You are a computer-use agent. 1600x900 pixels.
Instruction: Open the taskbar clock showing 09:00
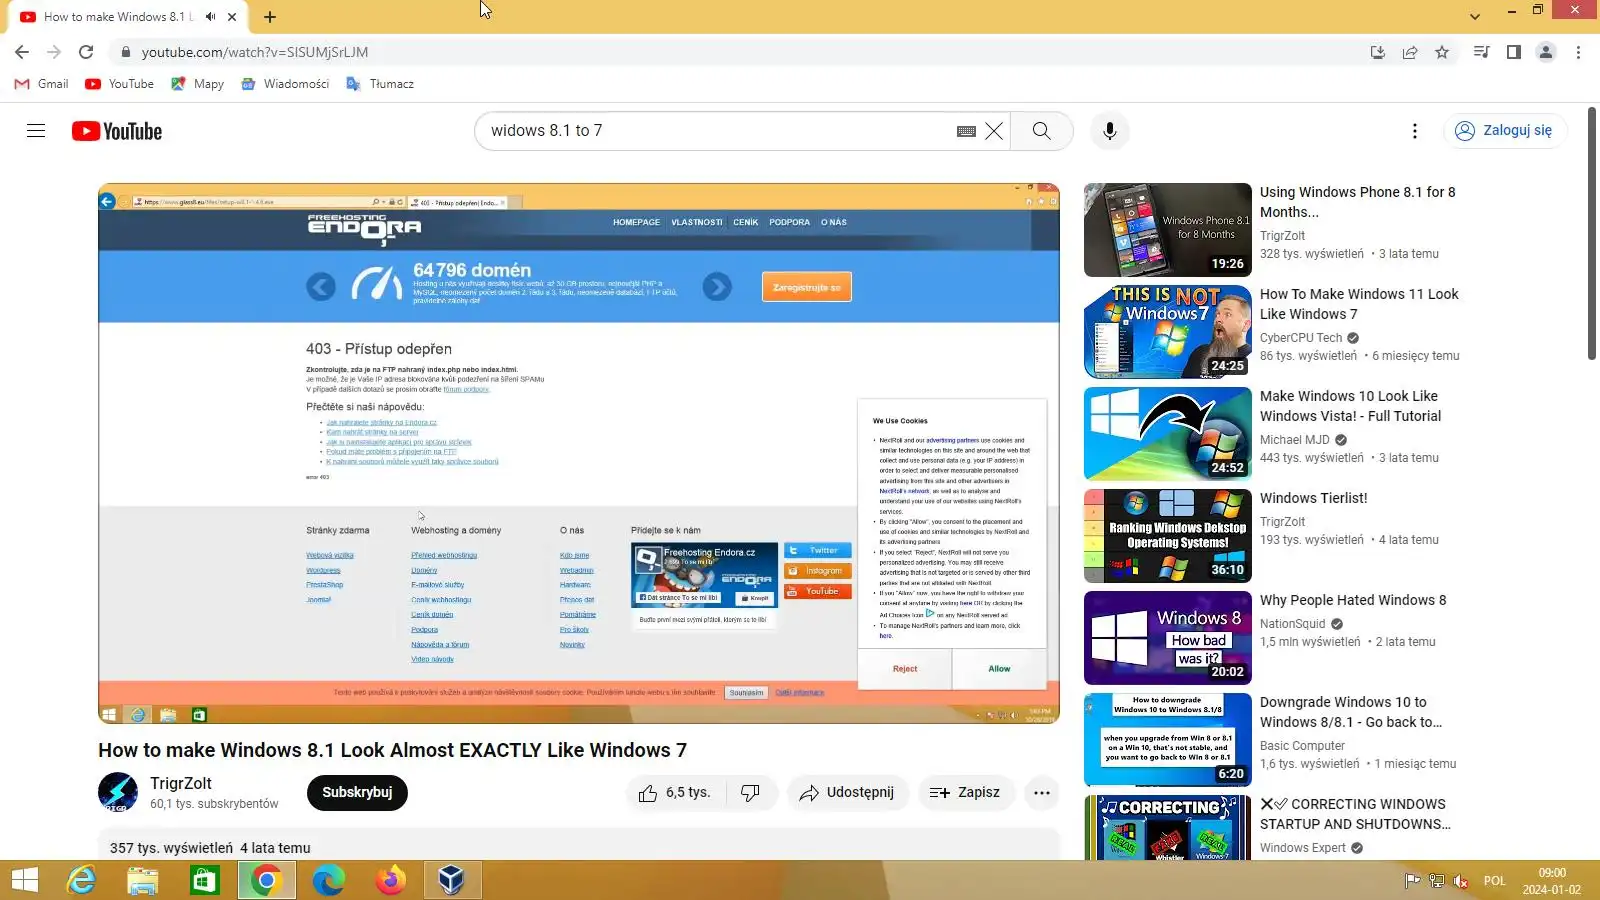1552,881
